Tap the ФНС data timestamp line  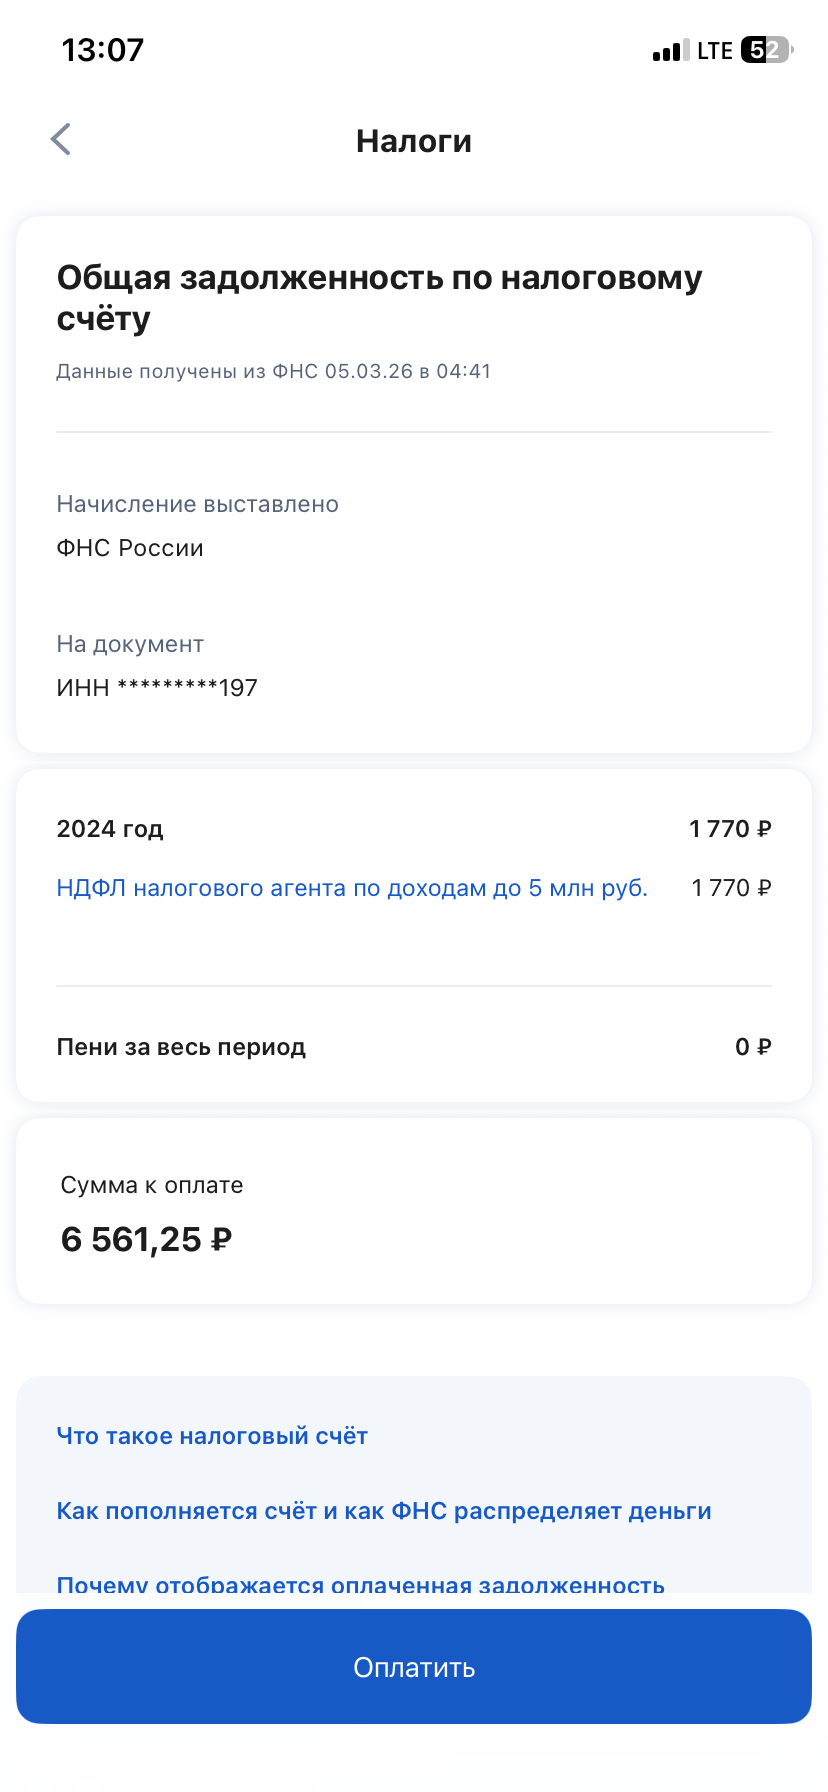tap(273, 371)
